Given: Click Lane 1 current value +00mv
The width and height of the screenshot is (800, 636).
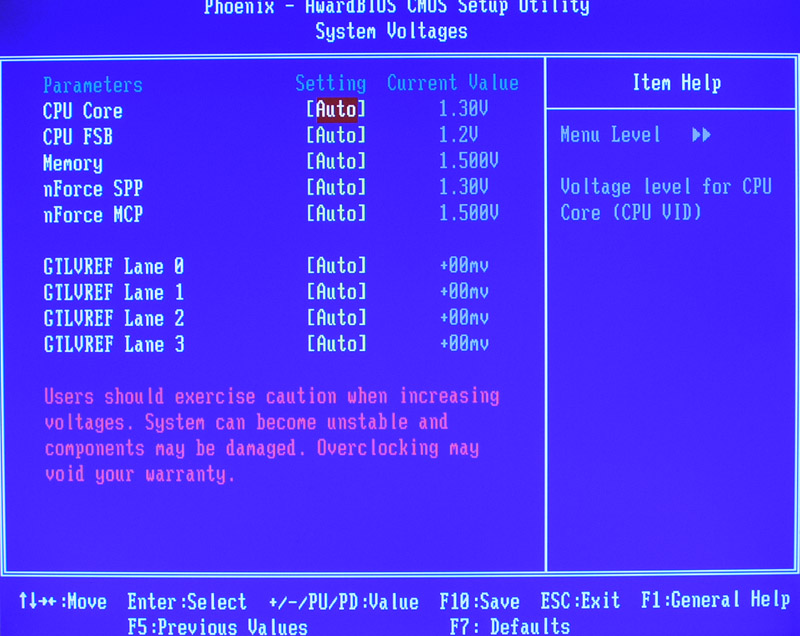Looking at the screenshot, I should (x=464, y=292).
